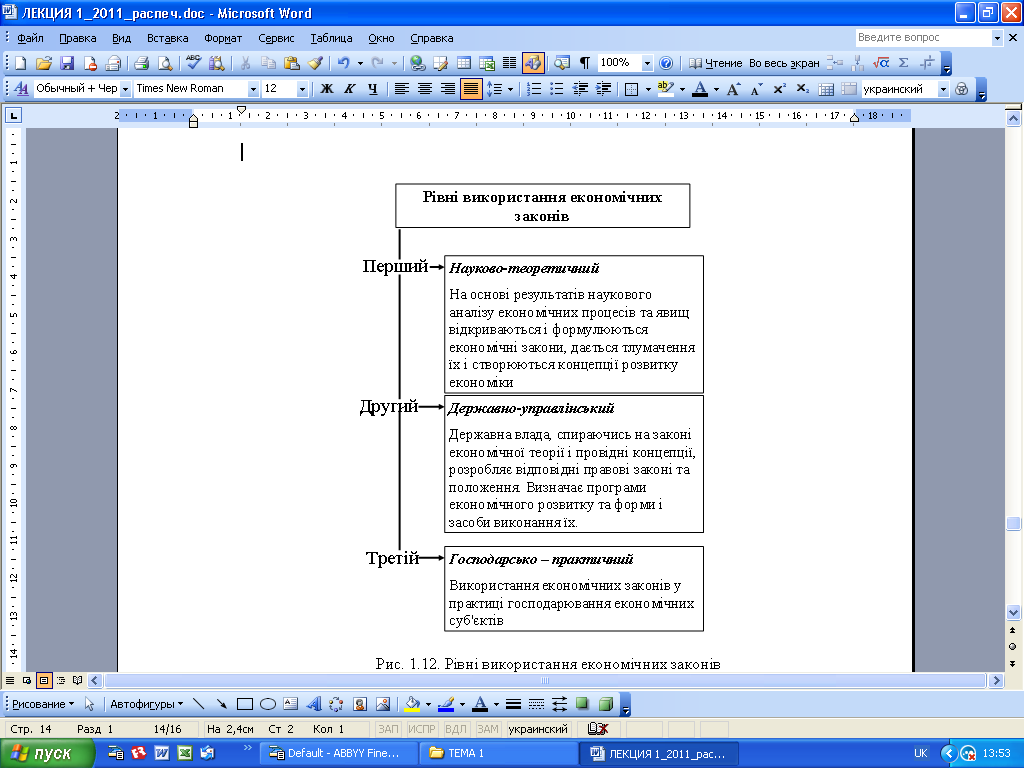This screenshot has width=1024, height=768.
Task: Open font size 12 dropdown
Action: click(302, 89)
